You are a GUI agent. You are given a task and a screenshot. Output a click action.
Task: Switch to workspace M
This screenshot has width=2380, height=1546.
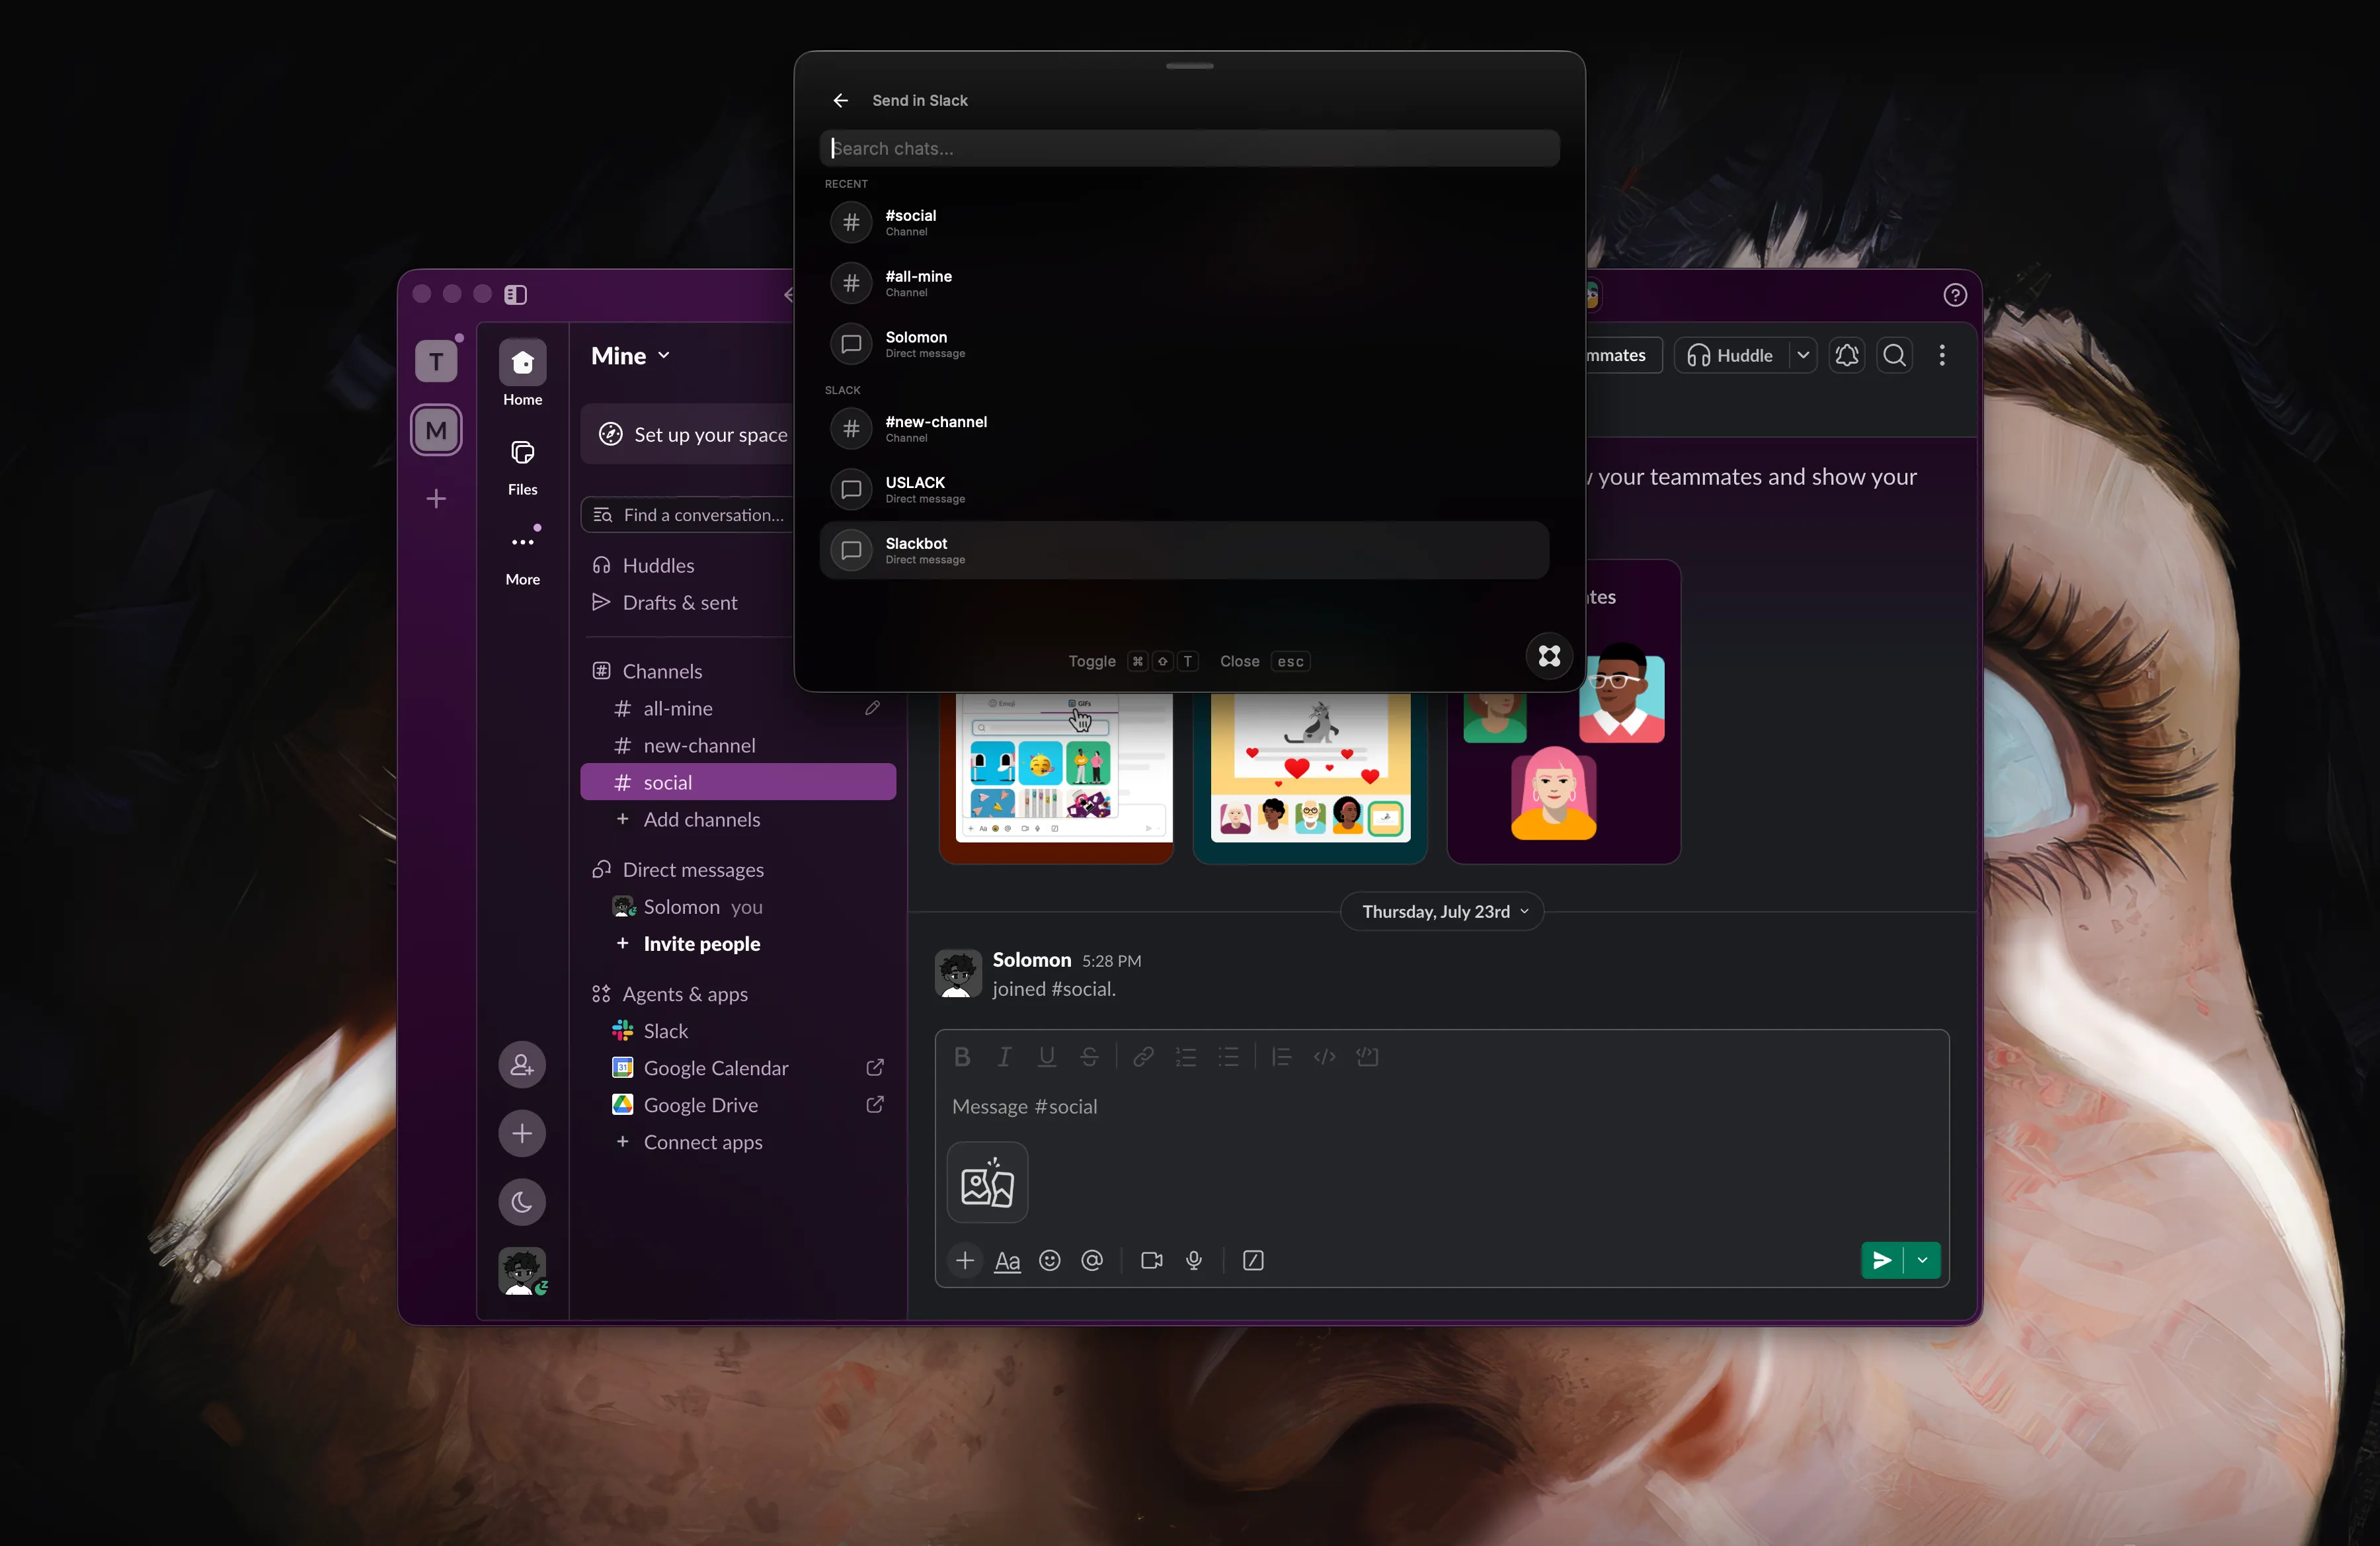click(436, 431)
